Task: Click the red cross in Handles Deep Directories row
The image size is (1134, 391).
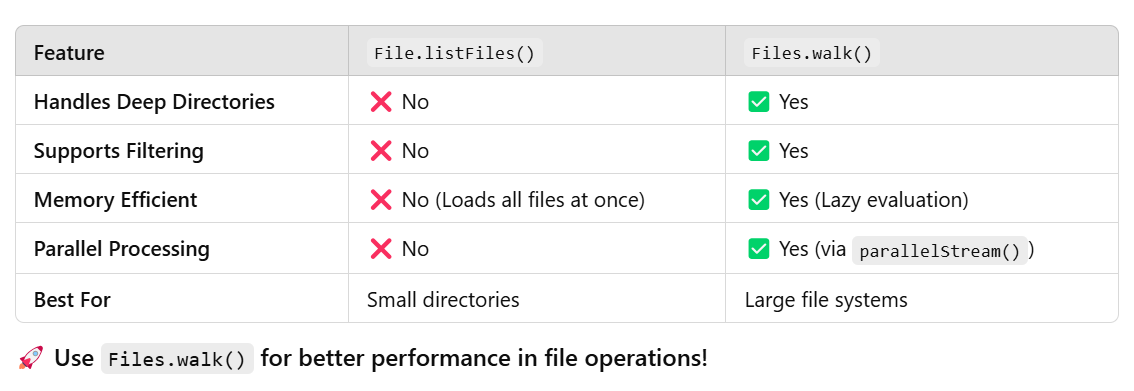Action: tap(380, 102)
